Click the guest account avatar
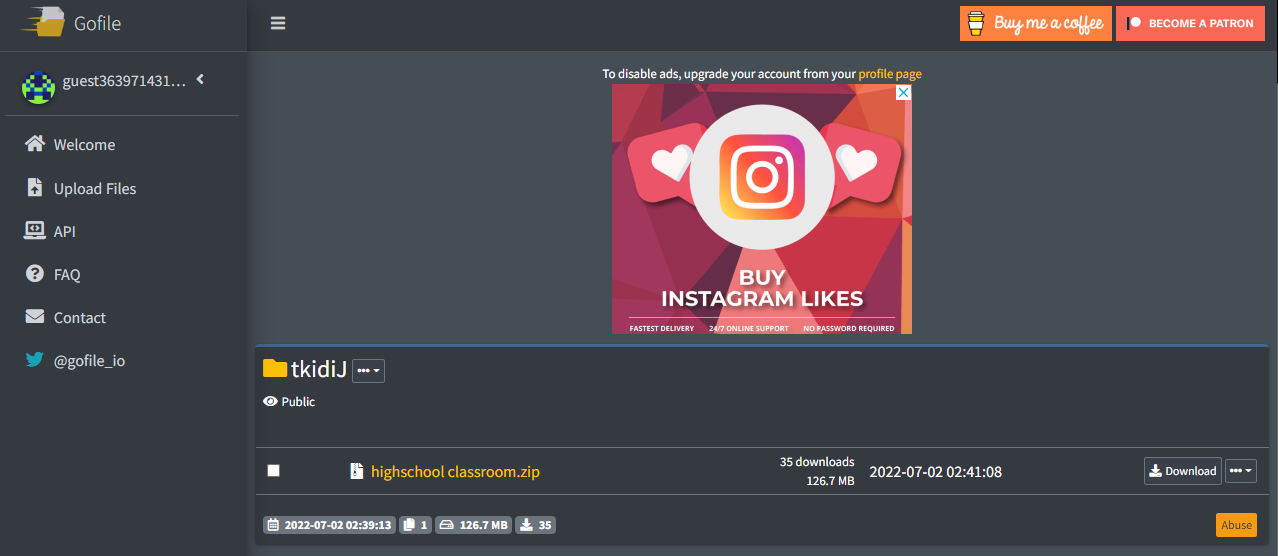 tap(38, 88)
